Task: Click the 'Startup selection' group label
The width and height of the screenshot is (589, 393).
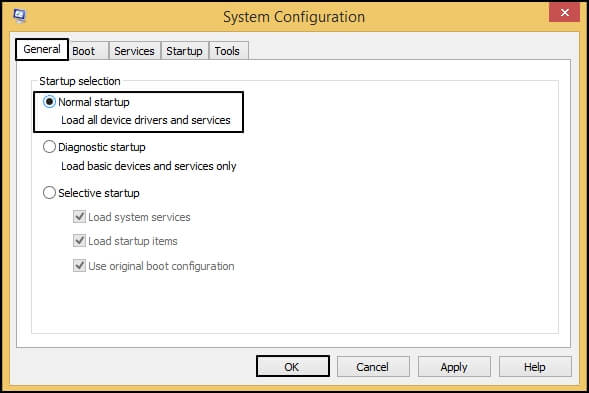Action: click(x=80, y=81)
